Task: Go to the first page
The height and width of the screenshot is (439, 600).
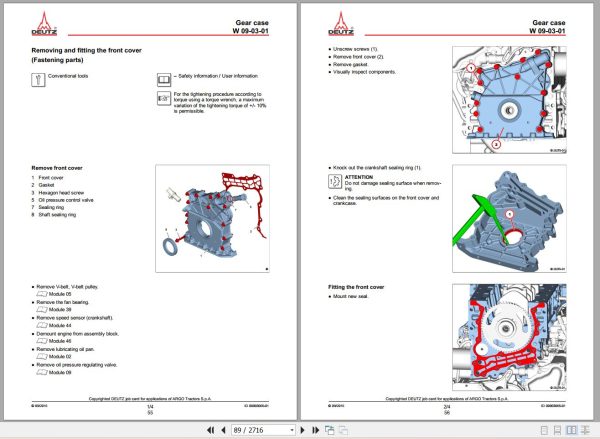Action: tap(210, 430)
